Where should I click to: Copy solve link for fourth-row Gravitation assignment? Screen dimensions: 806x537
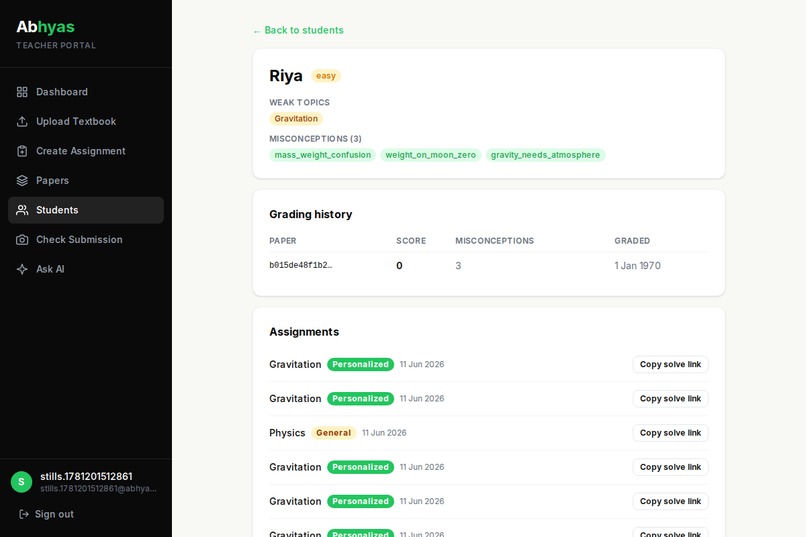pos(670,467)
